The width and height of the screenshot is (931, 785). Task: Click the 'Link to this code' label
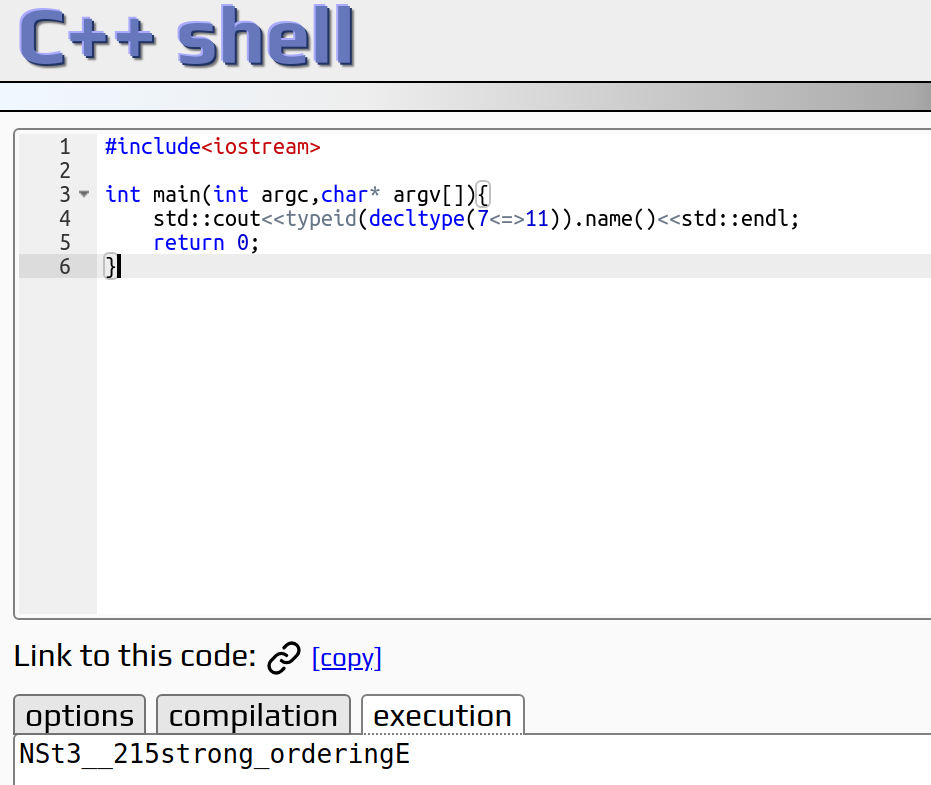pos(135,657)
